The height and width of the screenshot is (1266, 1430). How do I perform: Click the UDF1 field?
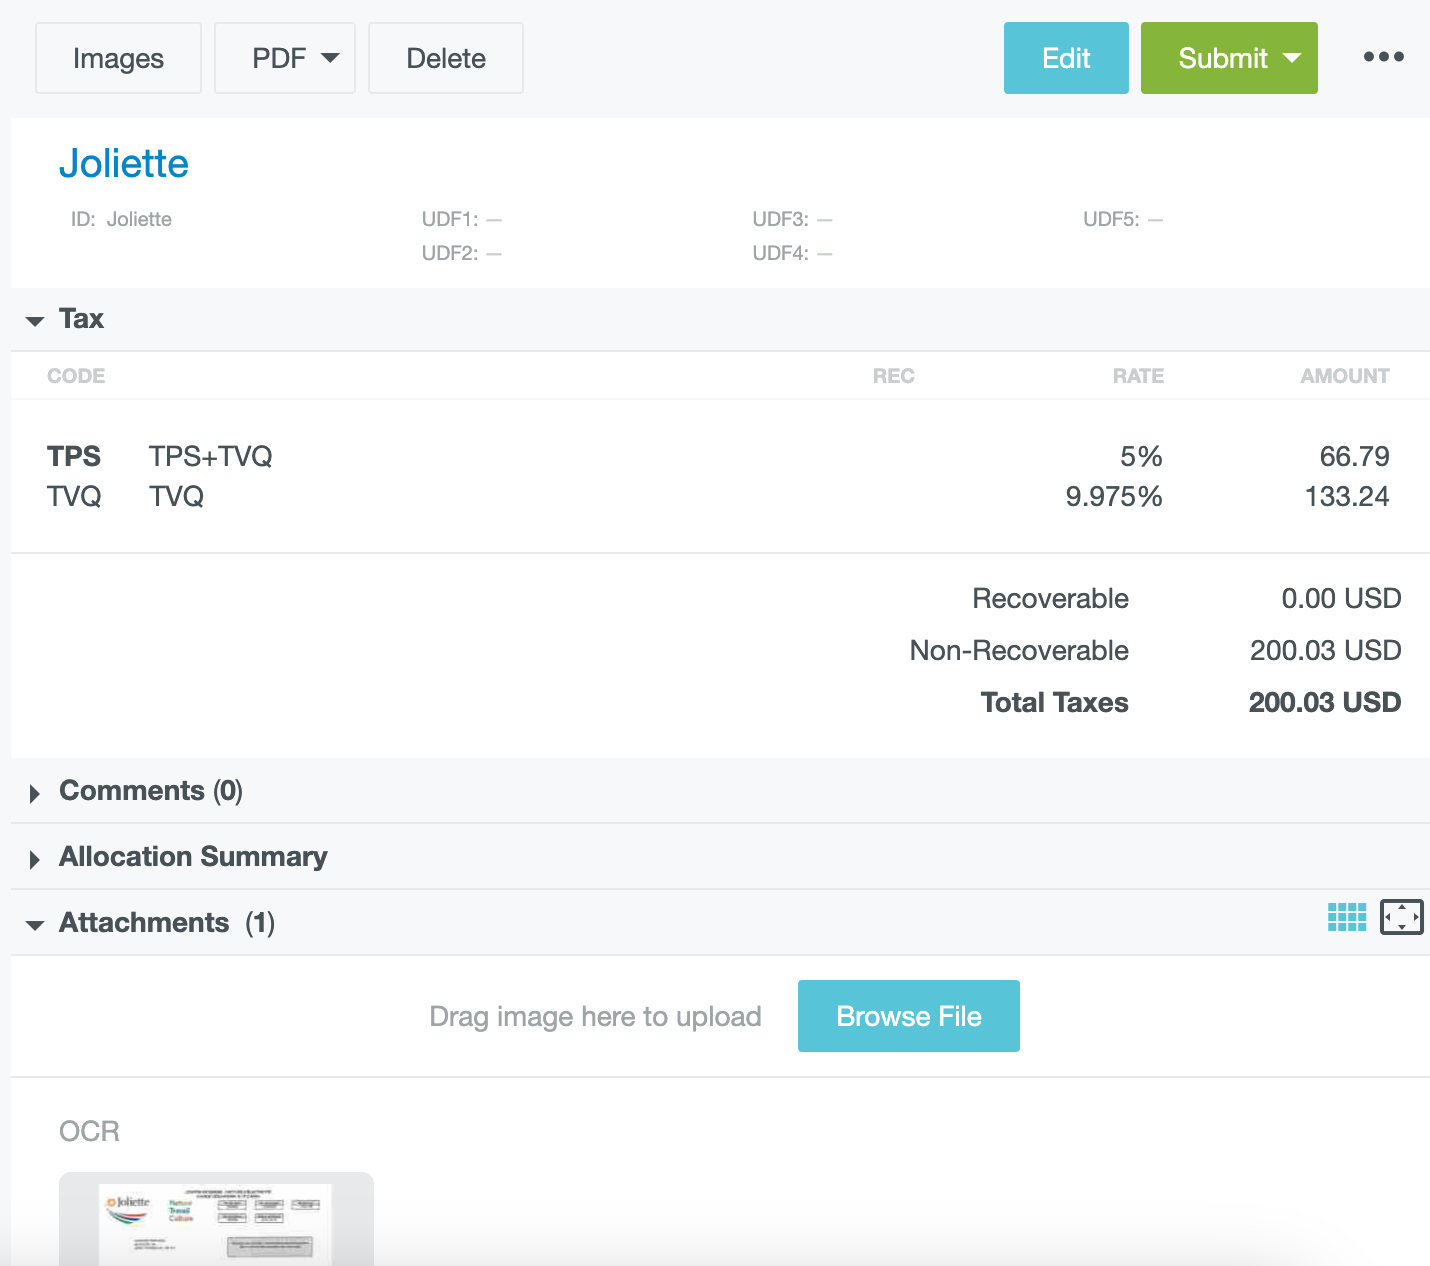[462, 219]
